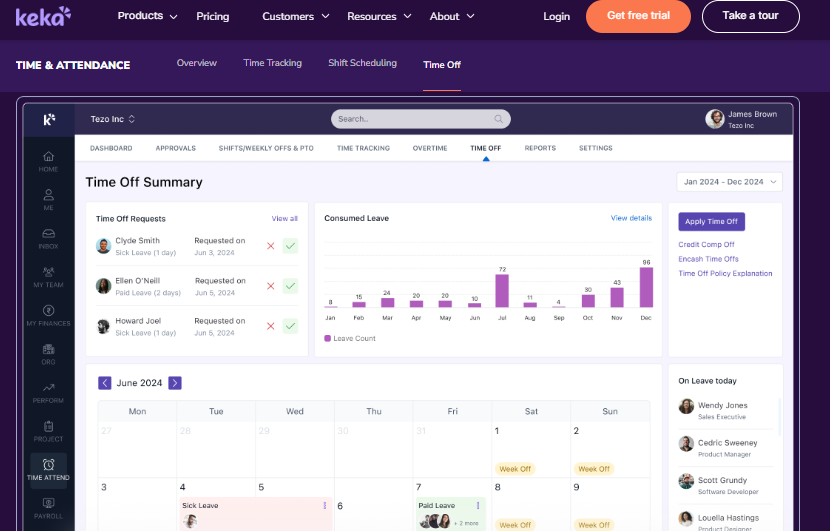Open the Jan 2024 - Dec 2024 date range dropdown
Image resolution: width=830 pixels, height=531 pixels.
[x=729, y=182]
